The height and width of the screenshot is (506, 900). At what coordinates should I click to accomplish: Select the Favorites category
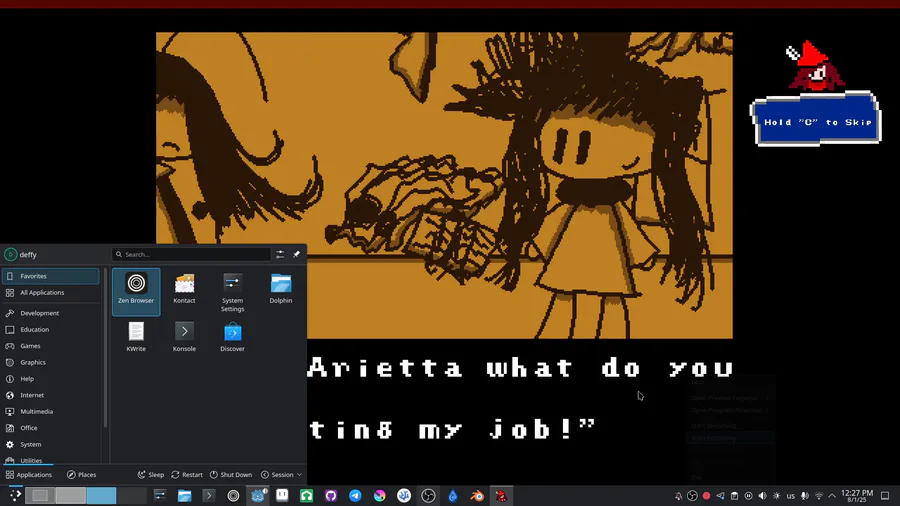click(x=51, y=276)
